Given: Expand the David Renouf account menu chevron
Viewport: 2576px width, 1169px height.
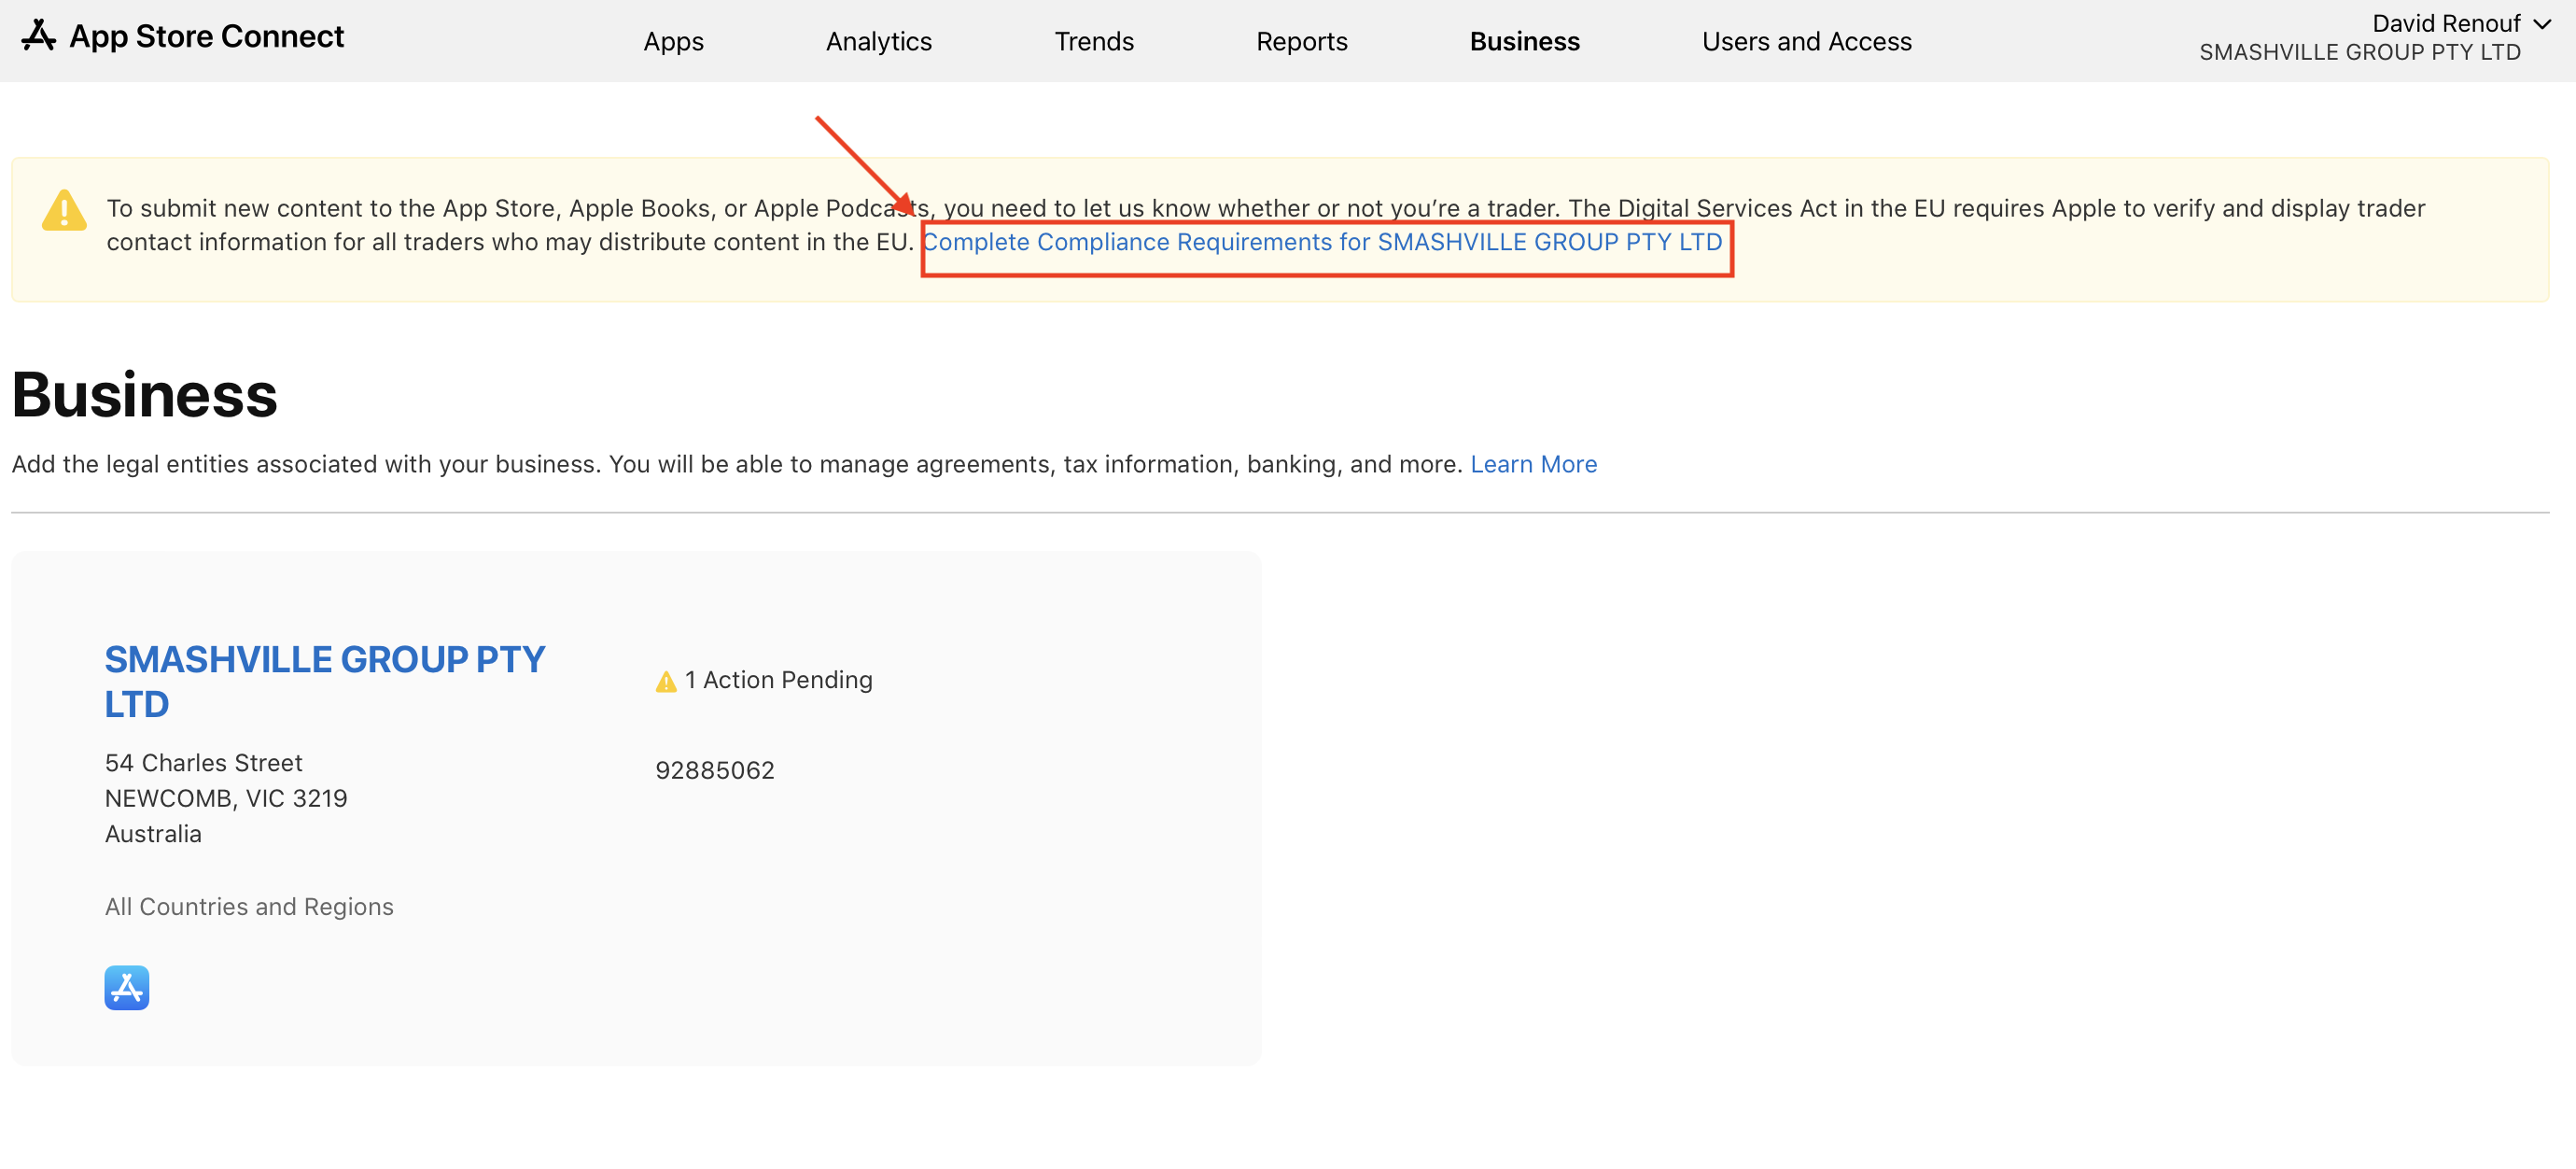Looking at the screenshot, I should click(2542, 24).
